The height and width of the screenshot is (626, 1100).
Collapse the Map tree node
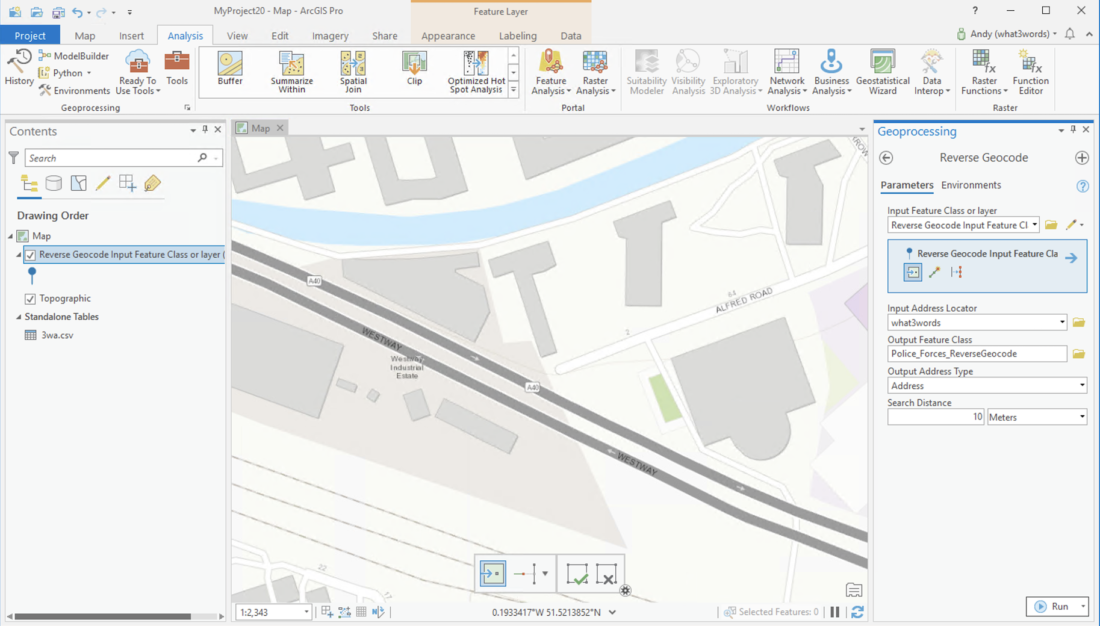click(x=12, y=236)
